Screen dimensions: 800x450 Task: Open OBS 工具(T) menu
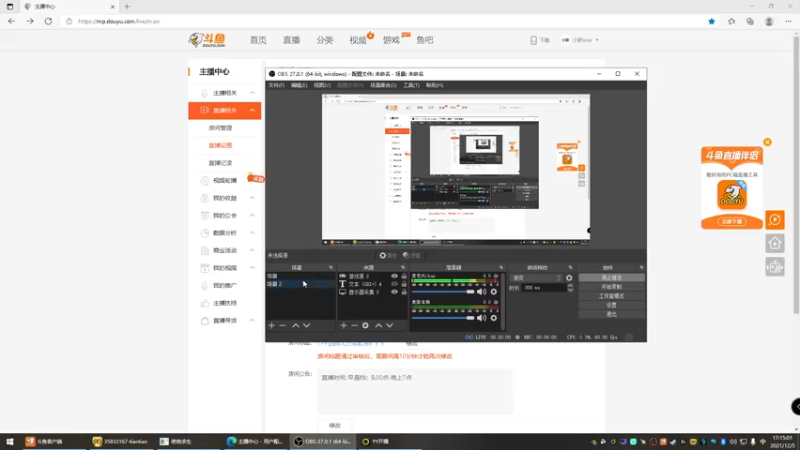(411, 85)
